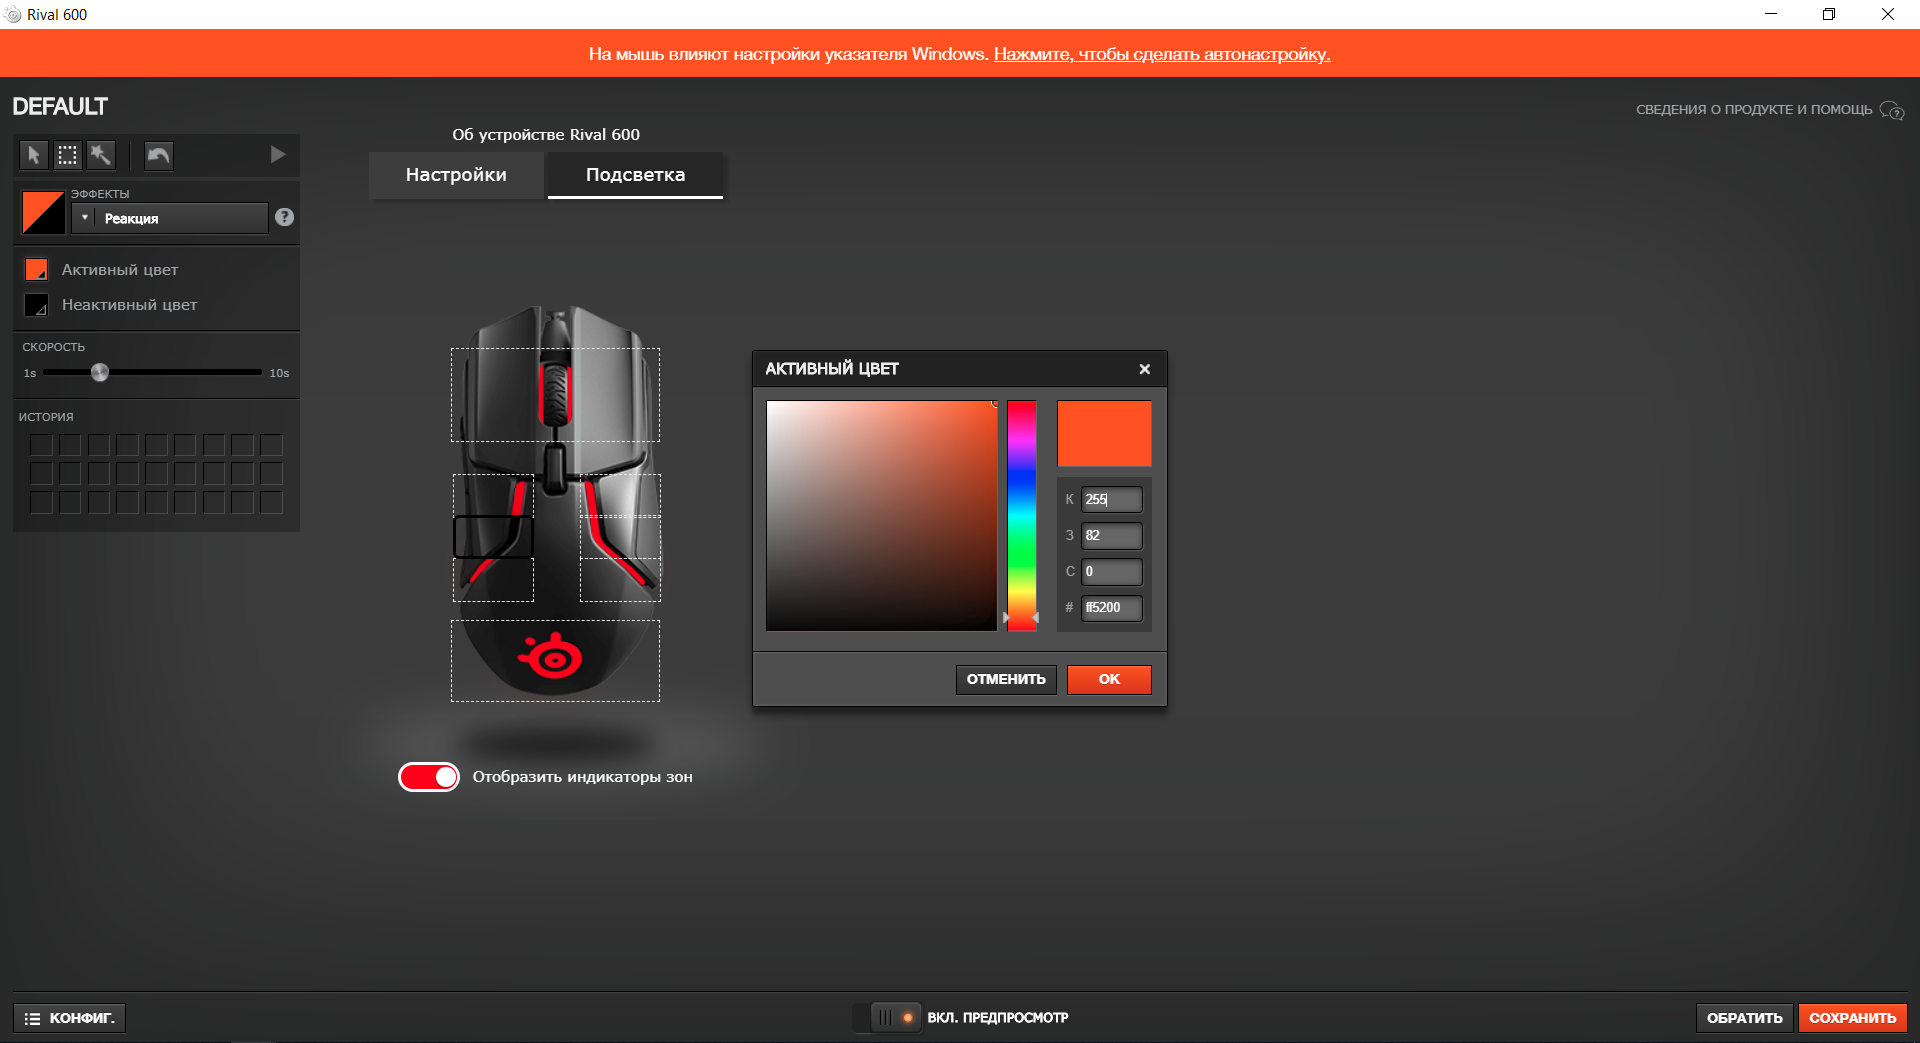This screenshot has height=1043, width=1920.
Task: Select the highlighted left side lighting zone
Action: tap(493, 537)
